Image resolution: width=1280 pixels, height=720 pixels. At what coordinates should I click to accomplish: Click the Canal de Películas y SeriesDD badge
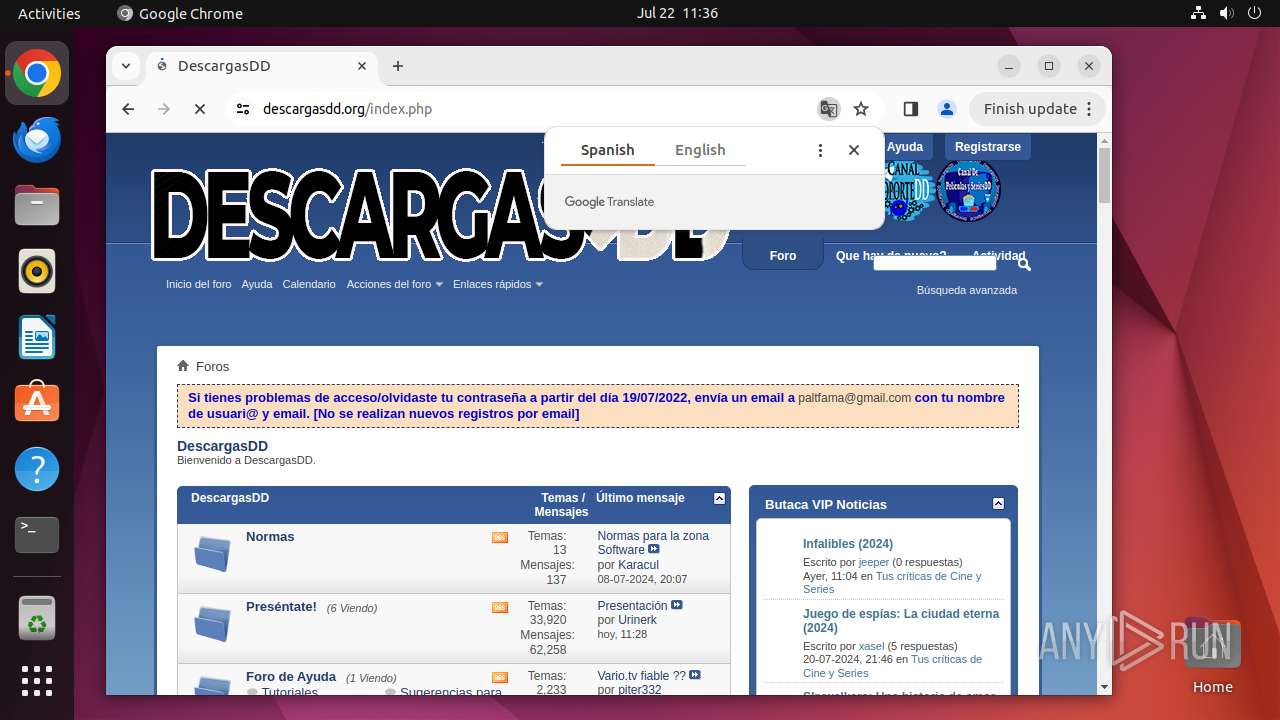(x=967, y=191)
